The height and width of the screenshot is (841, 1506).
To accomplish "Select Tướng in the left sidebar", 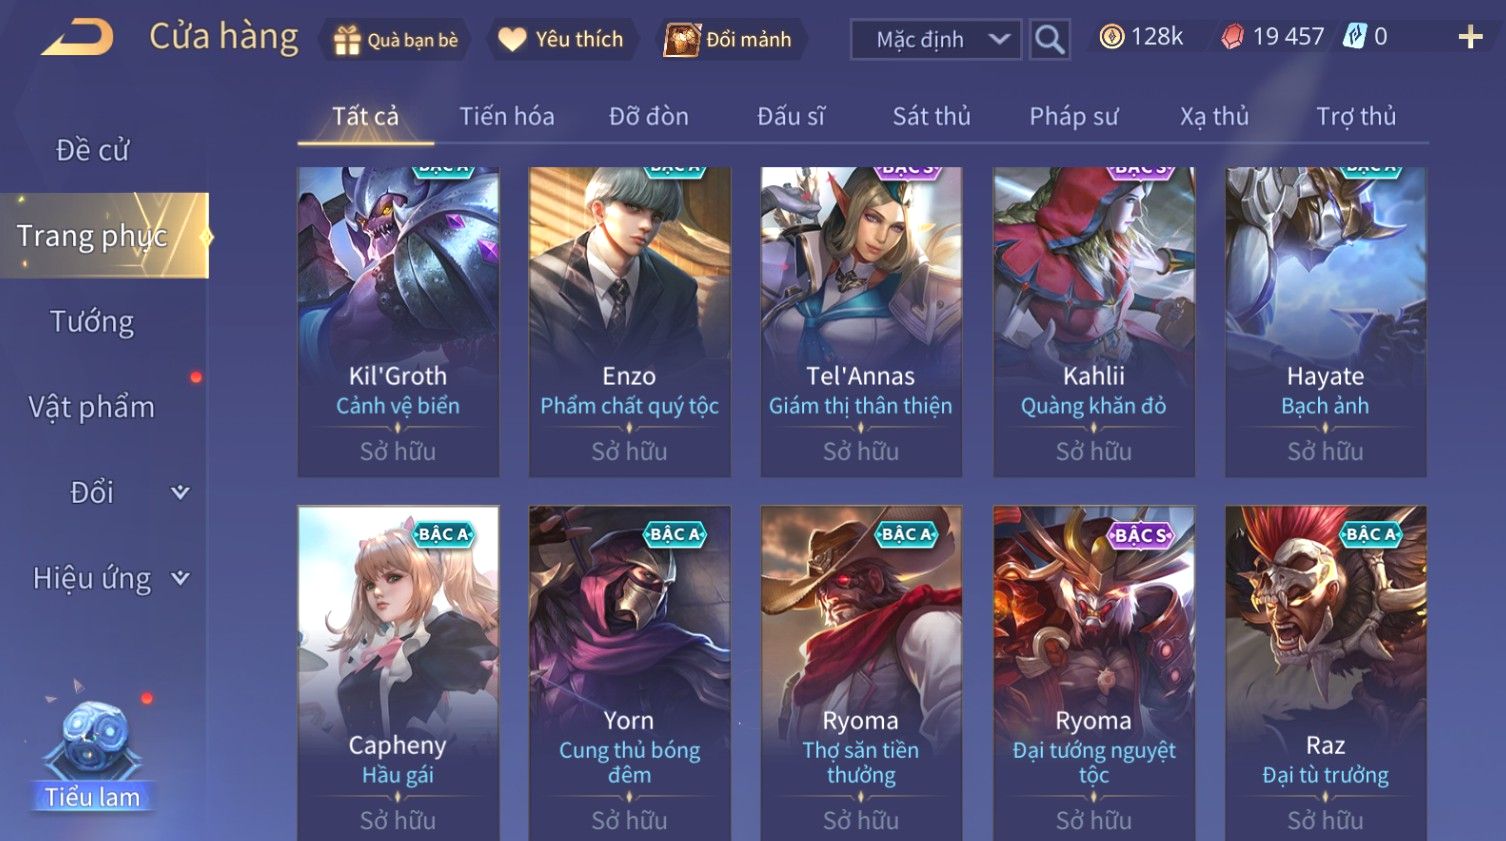I will click(92, 321).
